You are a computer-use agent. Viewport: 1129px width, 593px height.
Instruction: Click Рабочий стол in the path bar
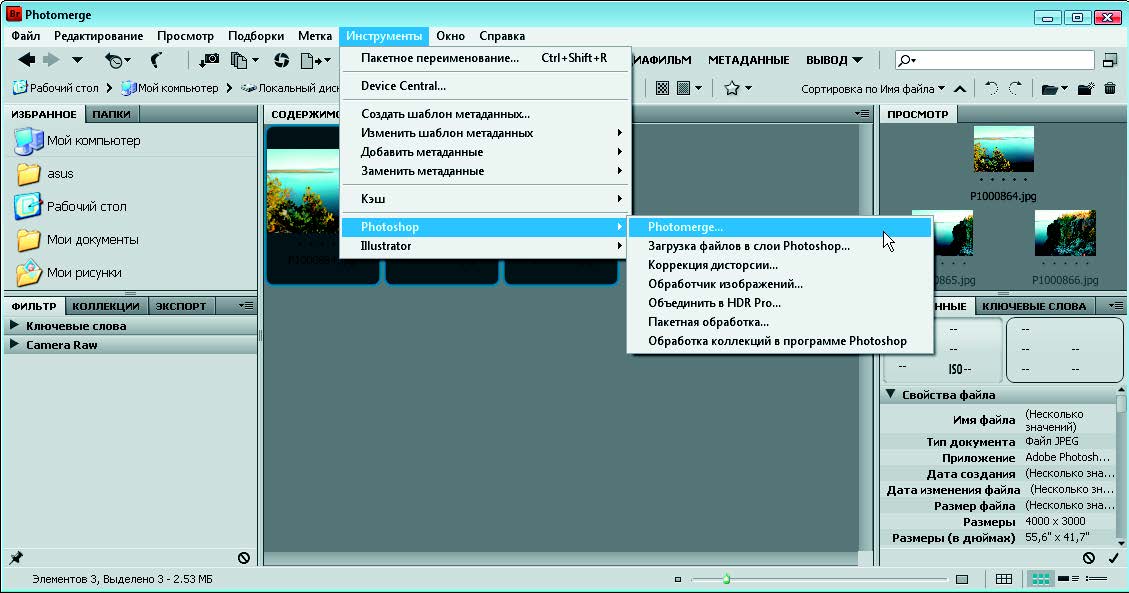pos(56,88)
